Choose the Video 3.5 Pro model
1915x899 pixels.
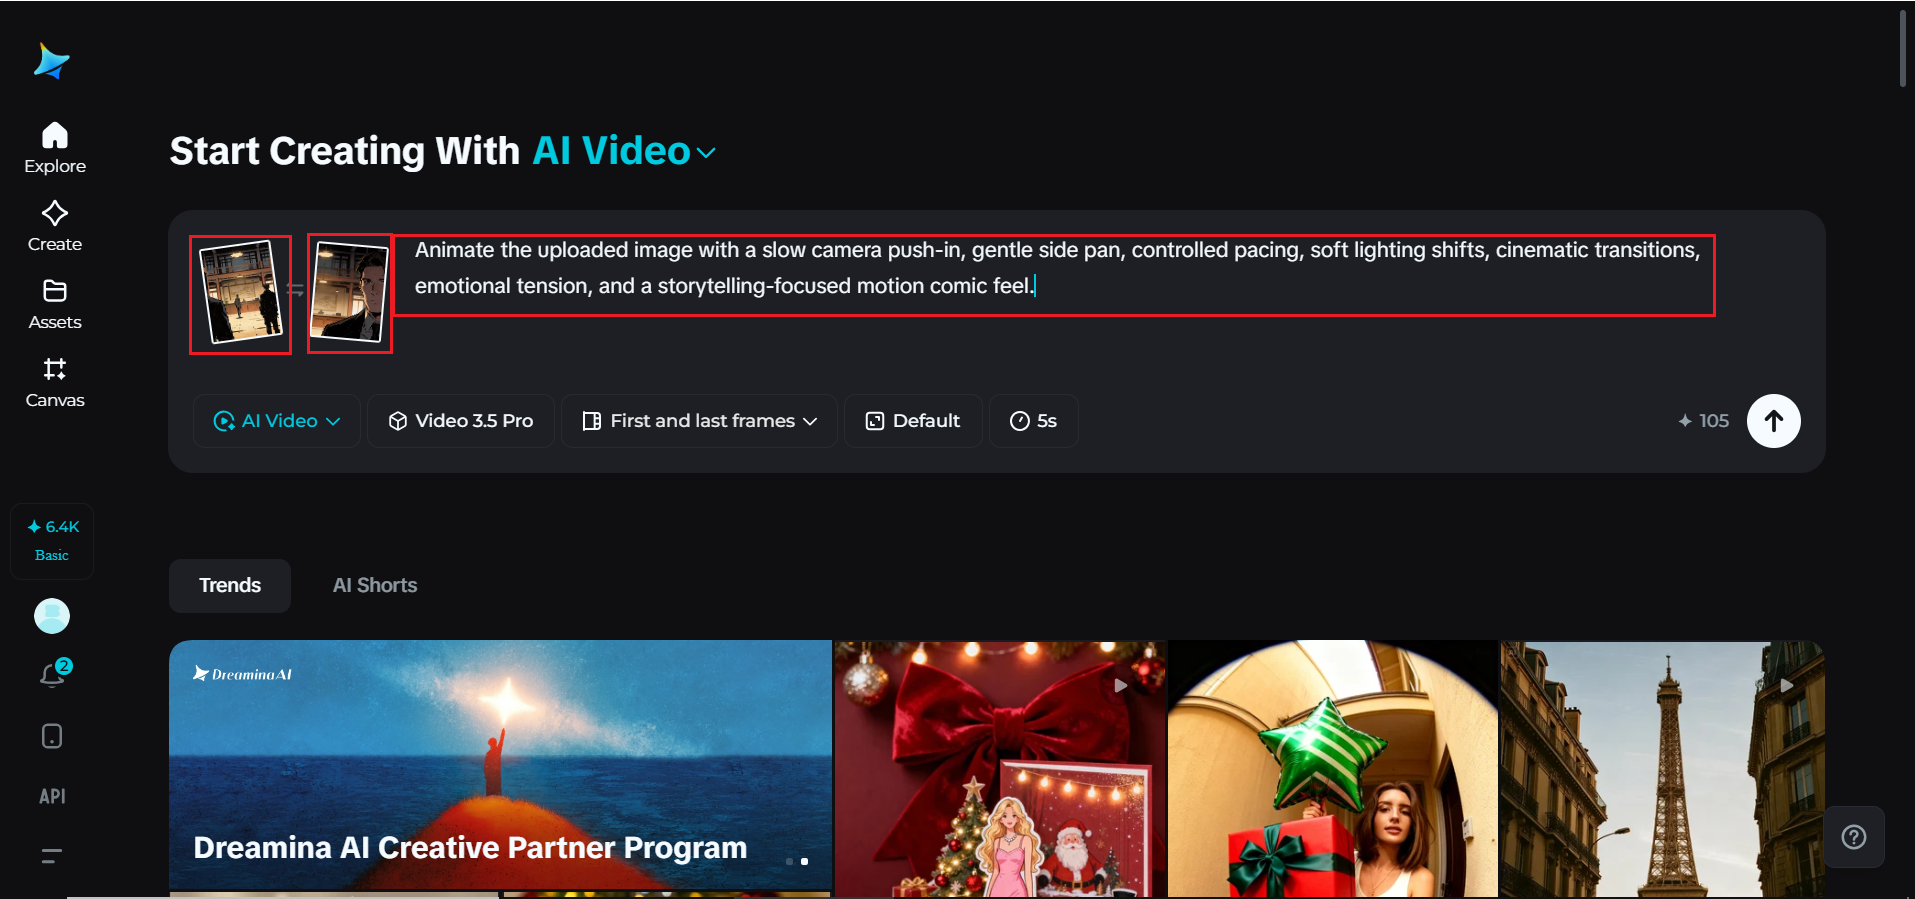coord(461,421)
